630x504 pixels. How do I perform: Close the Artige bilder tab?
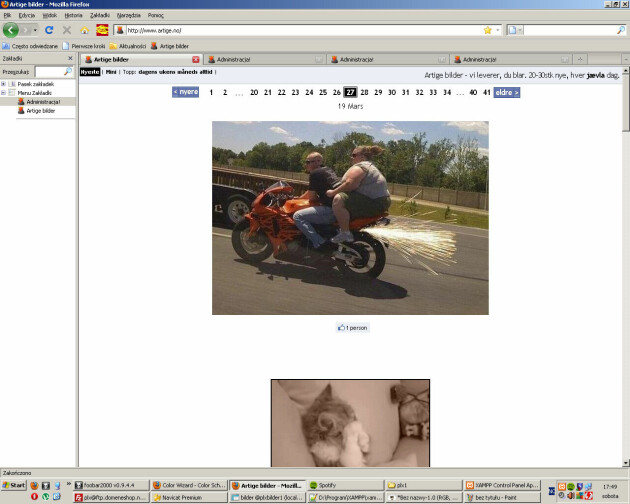point(196,59)
